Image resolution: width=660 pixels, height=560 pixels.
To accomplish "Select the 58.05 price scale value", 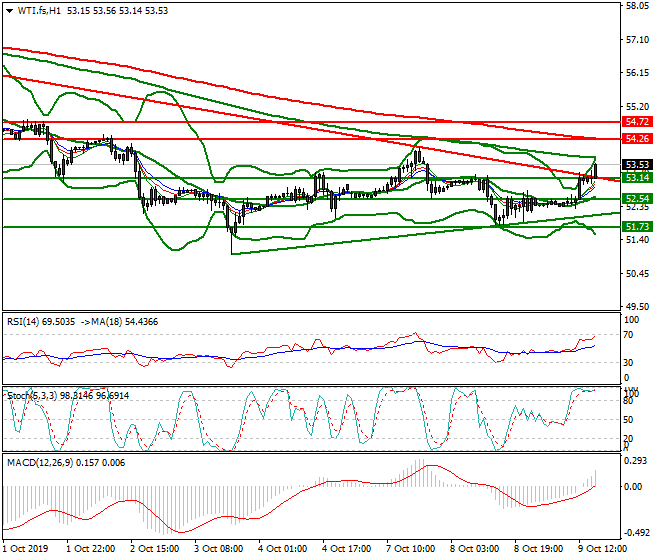I will pyautogui.click(x=637, y=6).
